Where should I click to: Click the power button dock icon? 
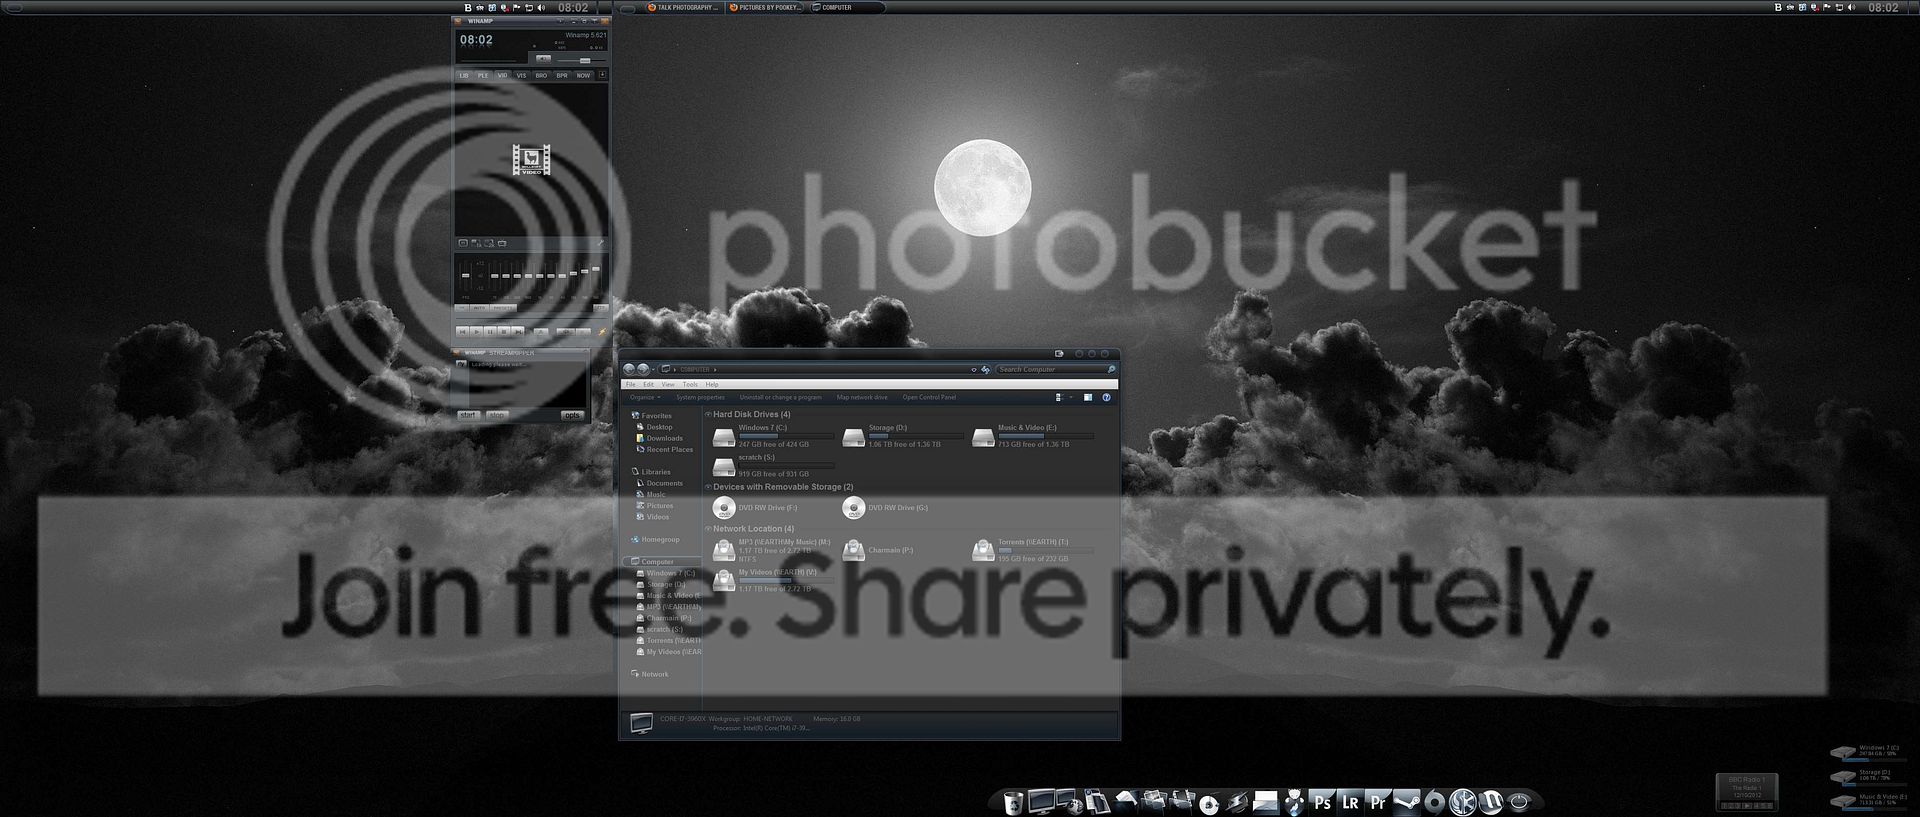[x=1520, y=802]
